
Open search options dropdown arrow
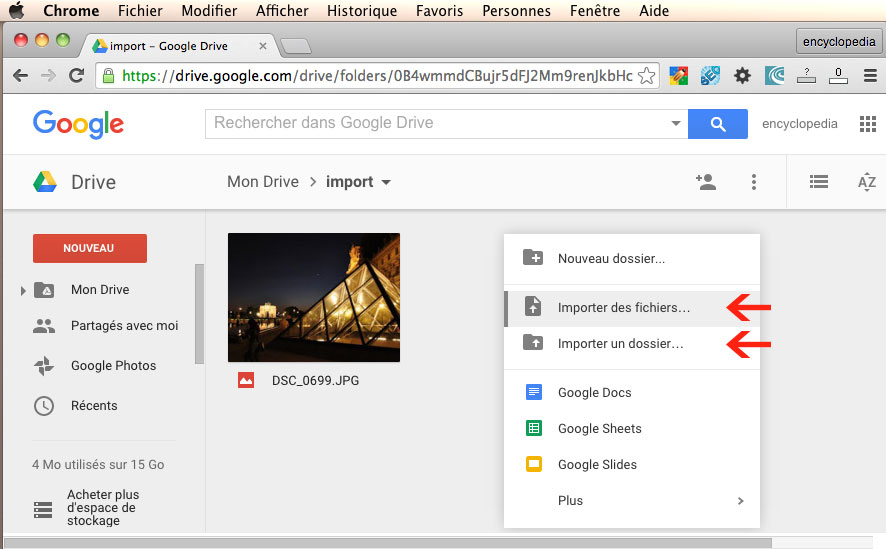point(675,124)
